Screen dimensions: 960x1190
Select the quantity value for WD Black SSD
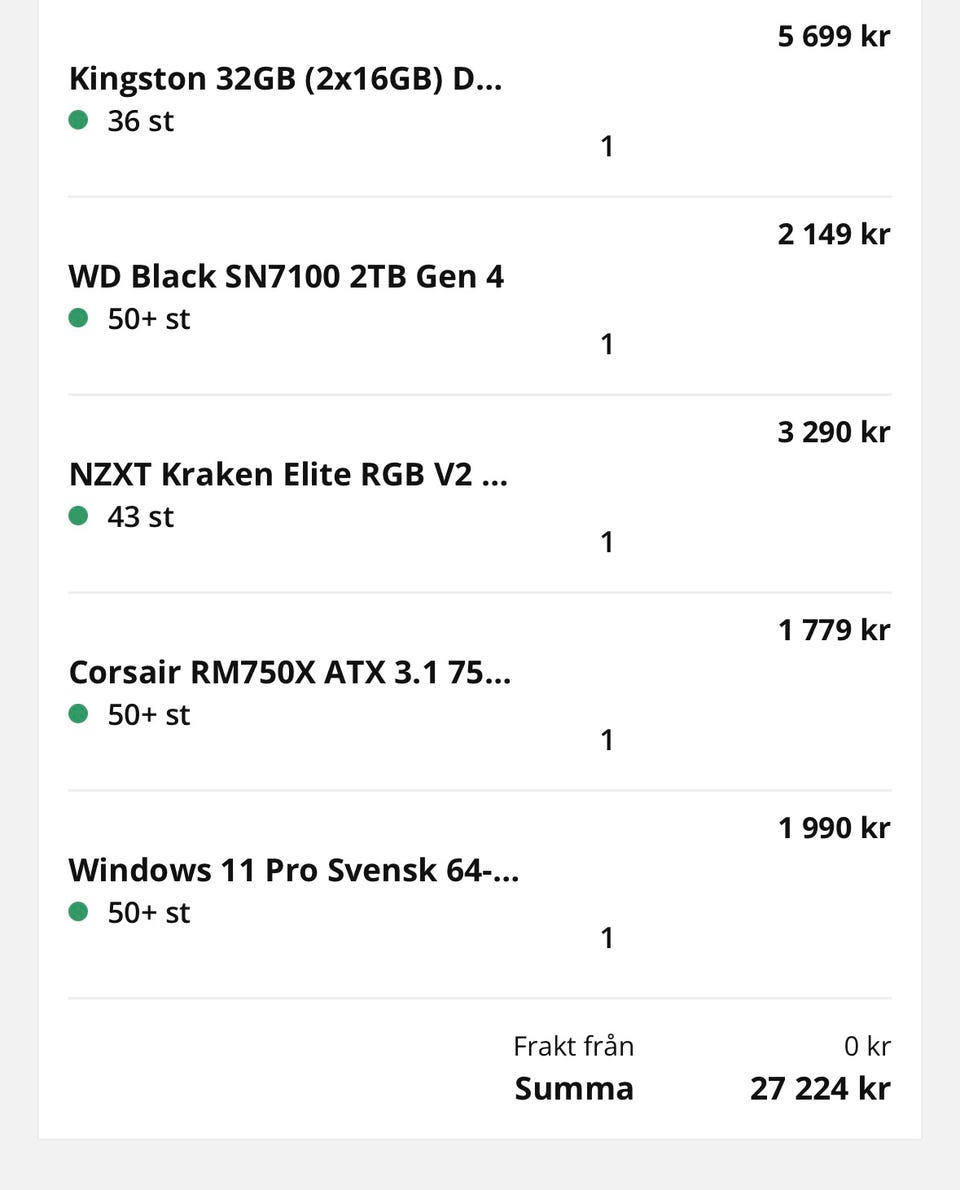pos(606,345)
